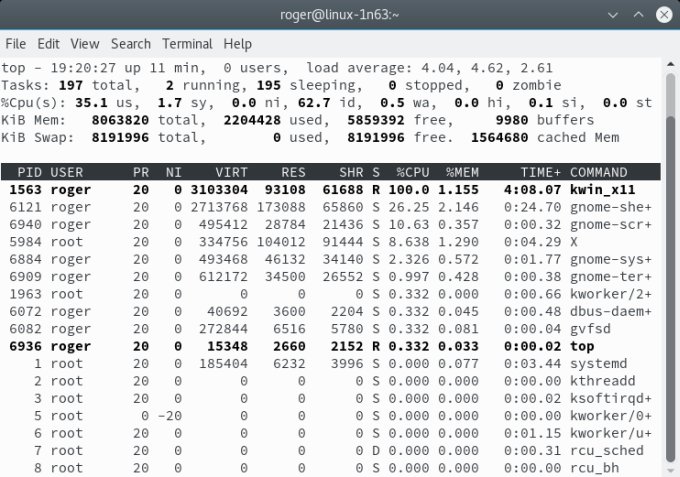Click the %CPU column header
This screenshot has width=680, height=477.
click(x=412, y=172)
